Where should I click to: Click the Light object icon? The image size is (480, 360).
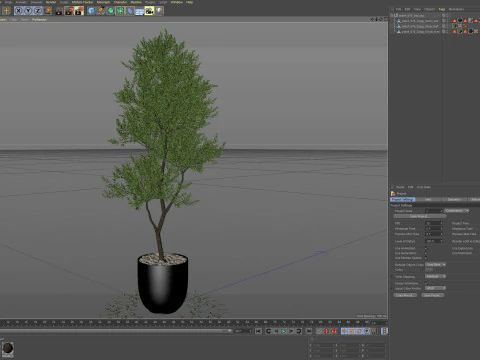[x=159, y=11]
